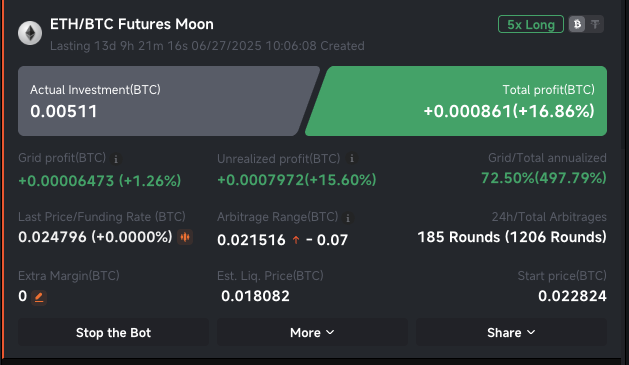Click the Unrealized profit info icon
This screenshot has width=629, height=365.
pos(352,158)
